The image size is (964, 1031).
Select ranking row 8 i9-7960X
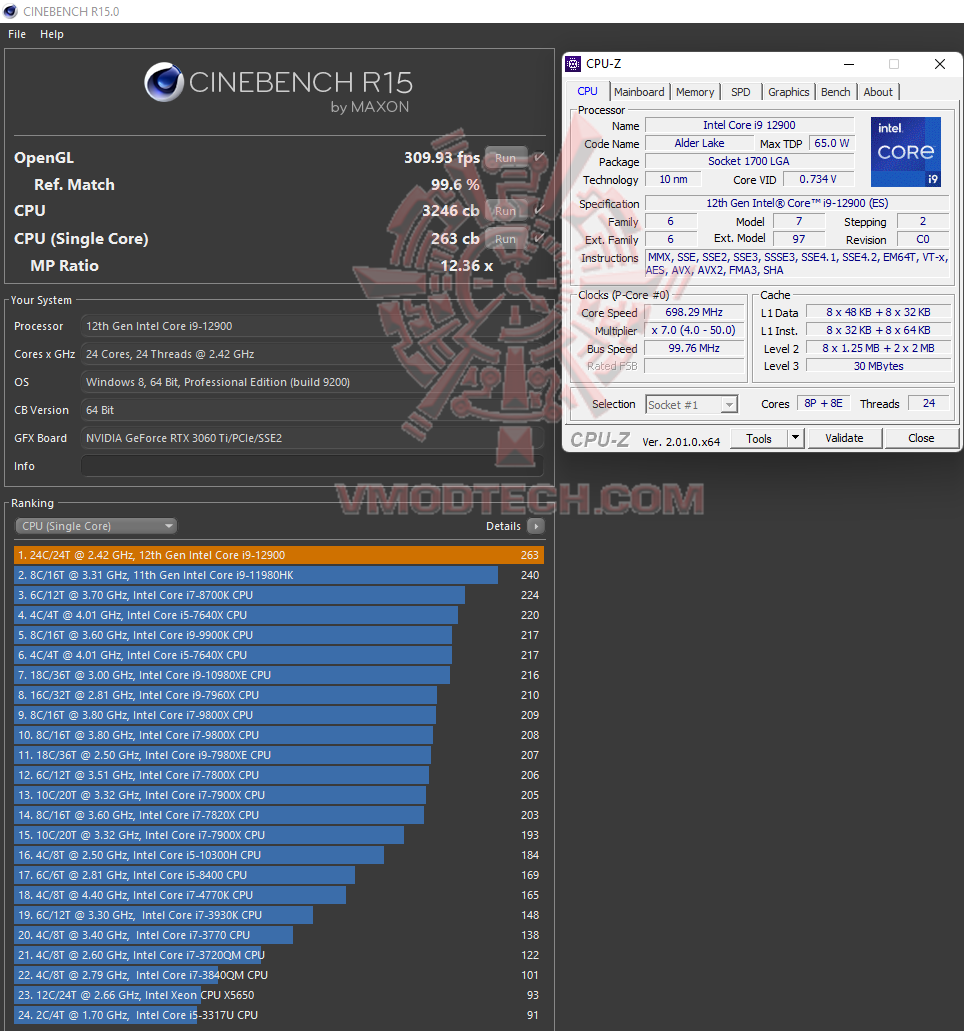pyautogui.click(x=279, y=695)
